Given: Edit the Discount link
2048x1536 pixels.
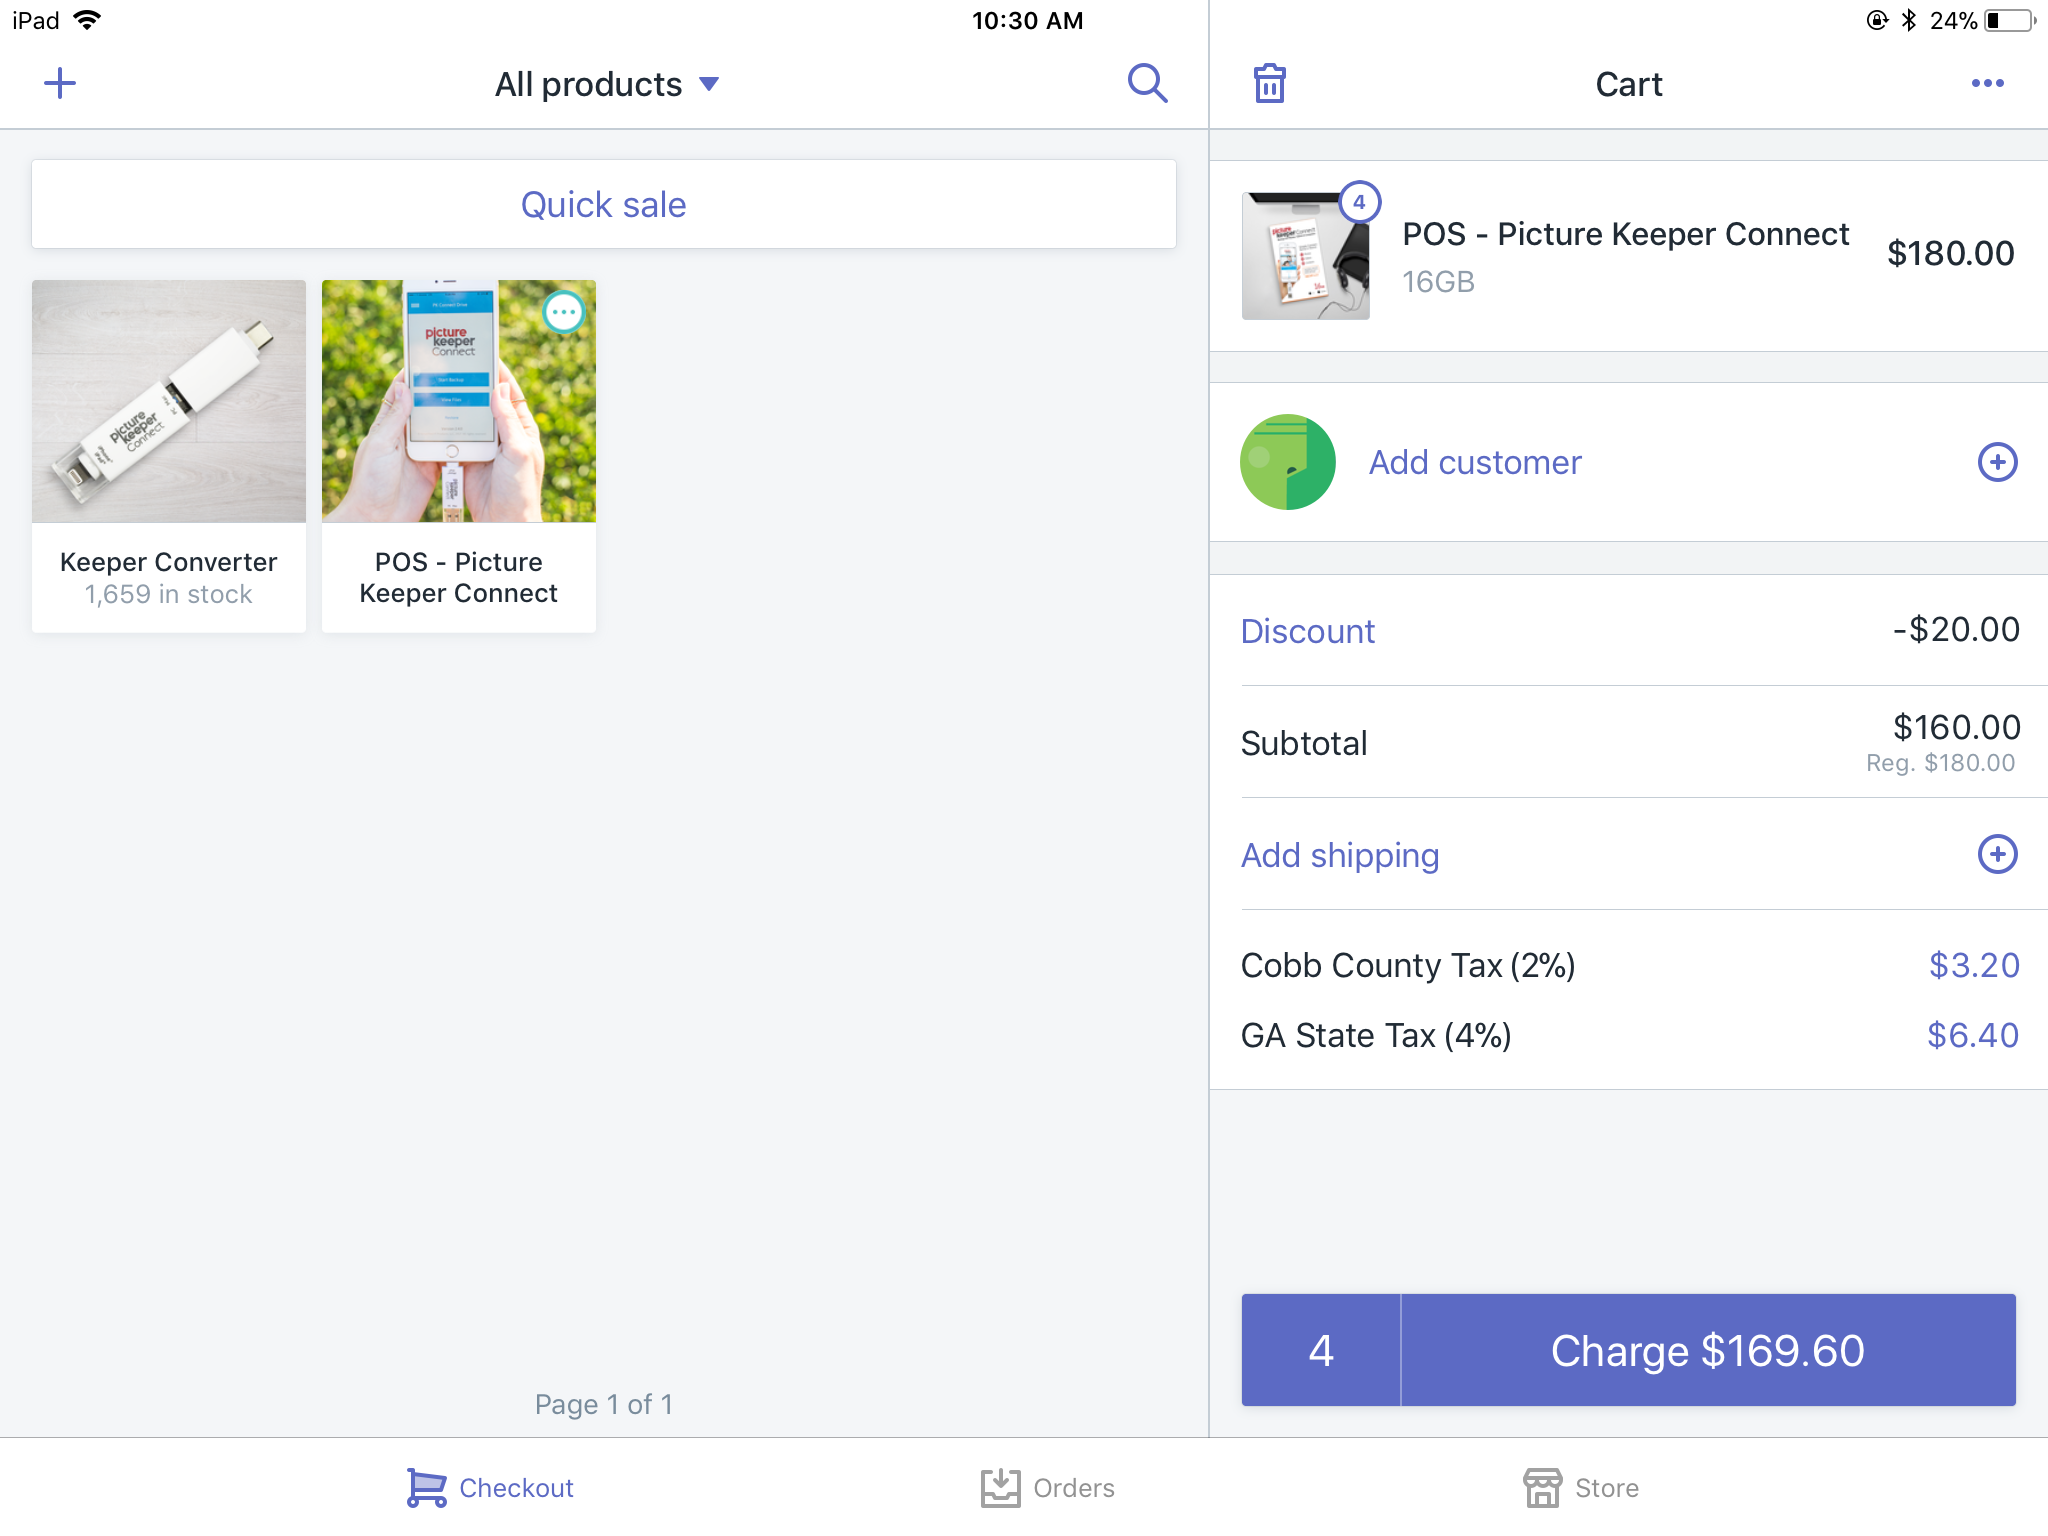Looking at the screenshot, I should click(x=1308, y=631).
